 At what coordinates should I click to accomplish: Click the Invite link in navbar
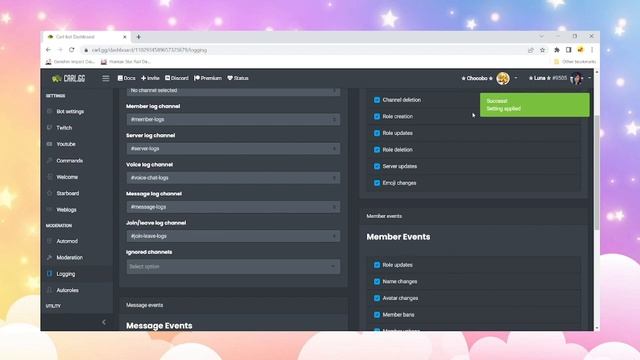coord(150,78)
